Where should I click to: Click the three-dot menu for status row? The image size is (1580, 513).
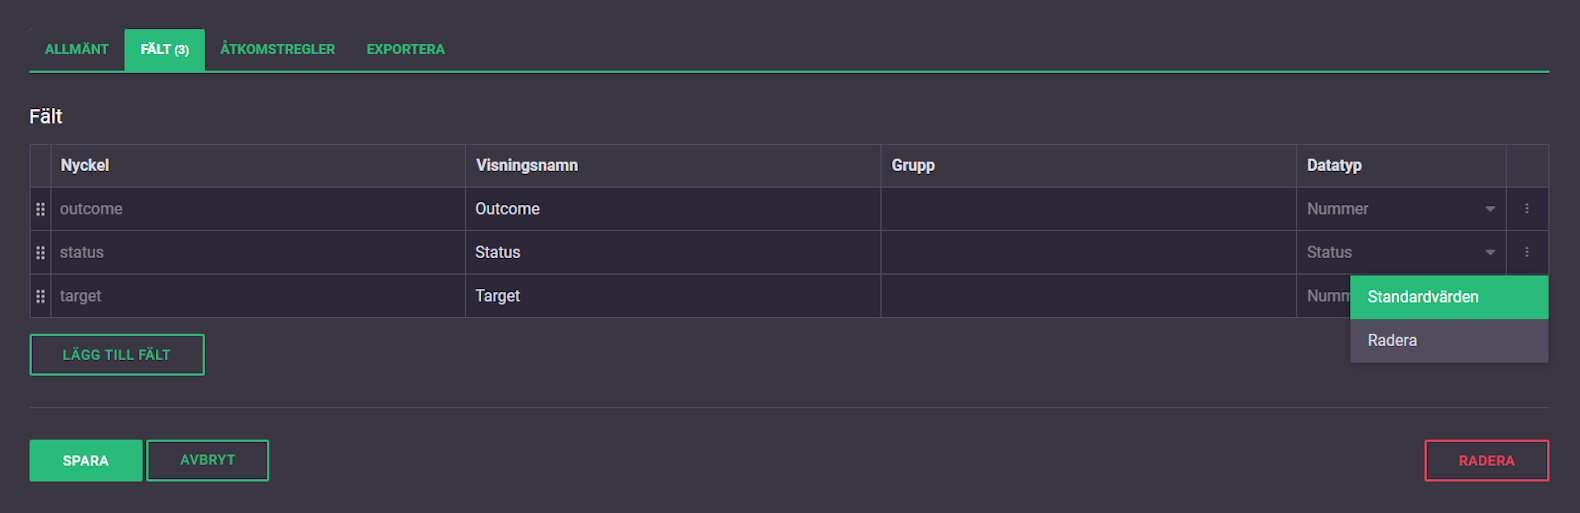coord(1527,253)
